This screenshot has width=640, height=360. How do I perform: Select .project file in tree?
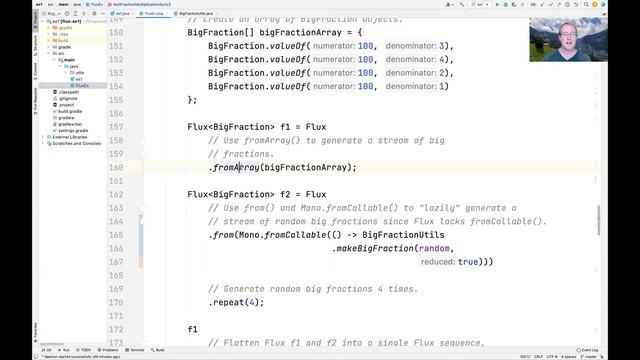click(64, 105)
